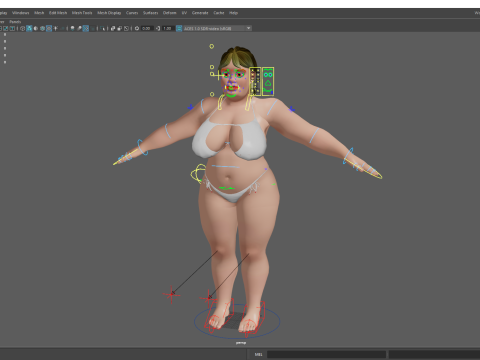Open the ACES view transform dropdown
The width and height of the screenshot is (480, 360).
tap(217, 28)
